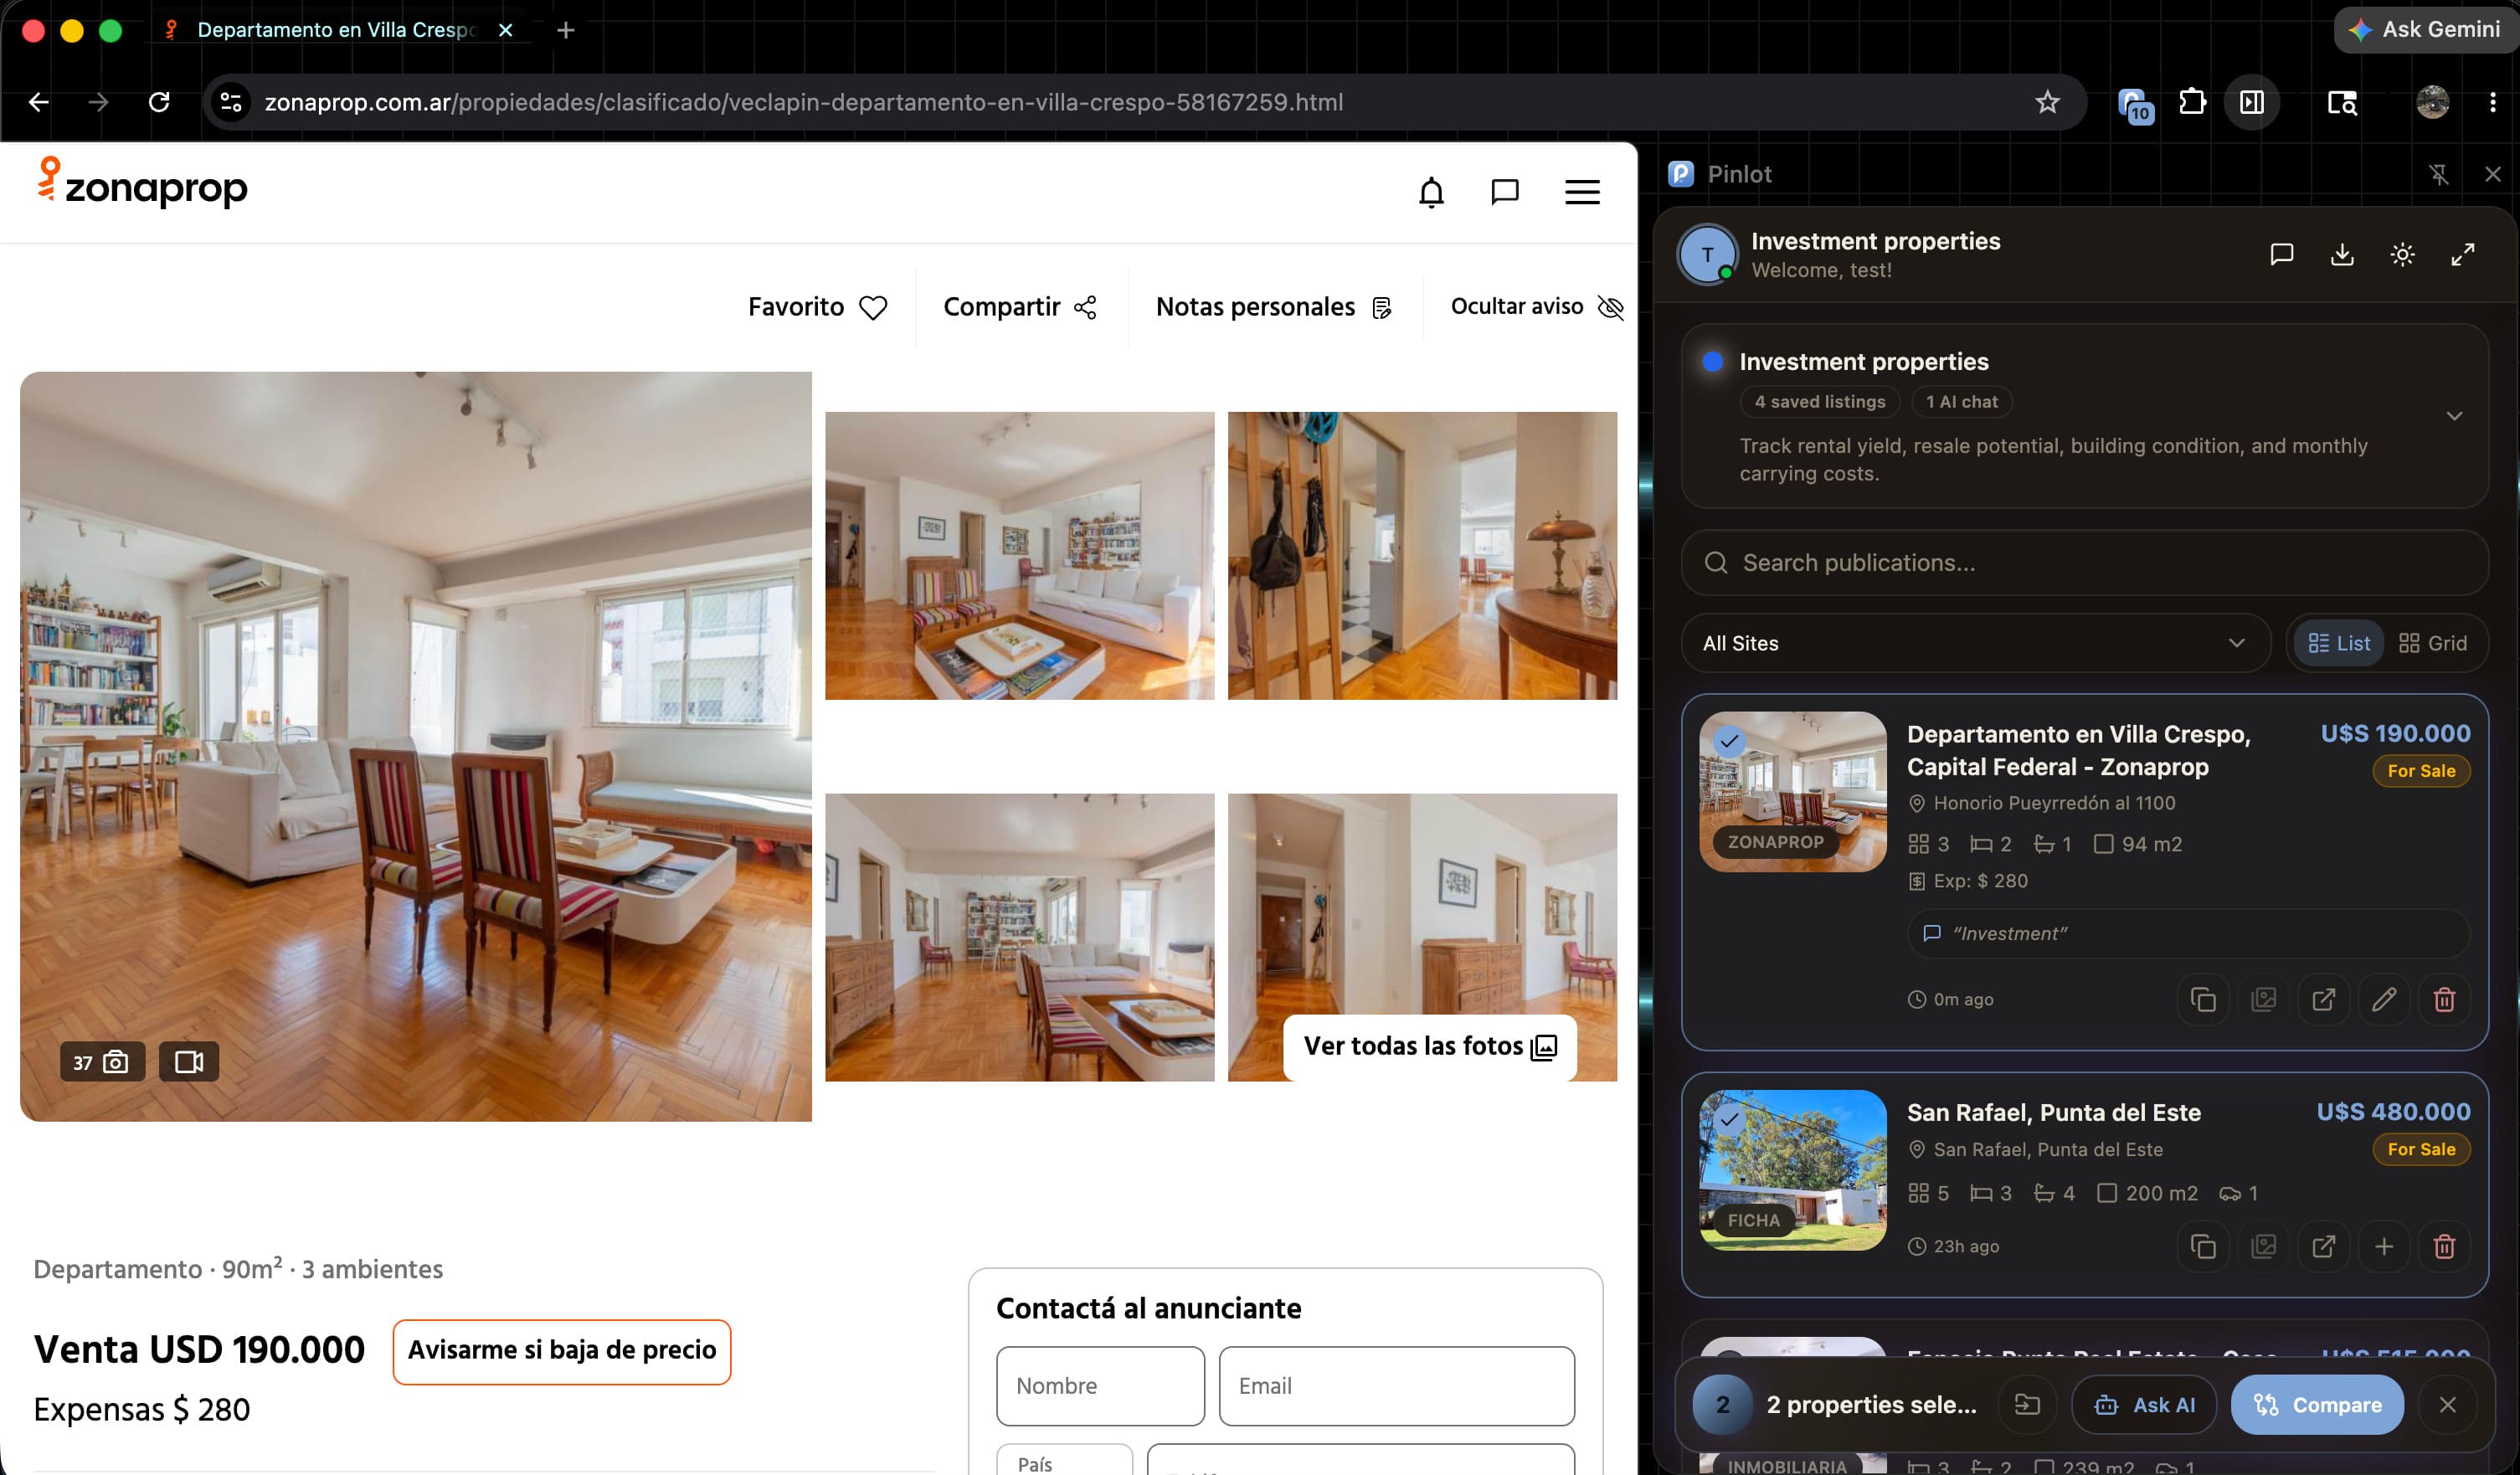Click Departamento en Villa Crespo listing title

(2078, 750)
